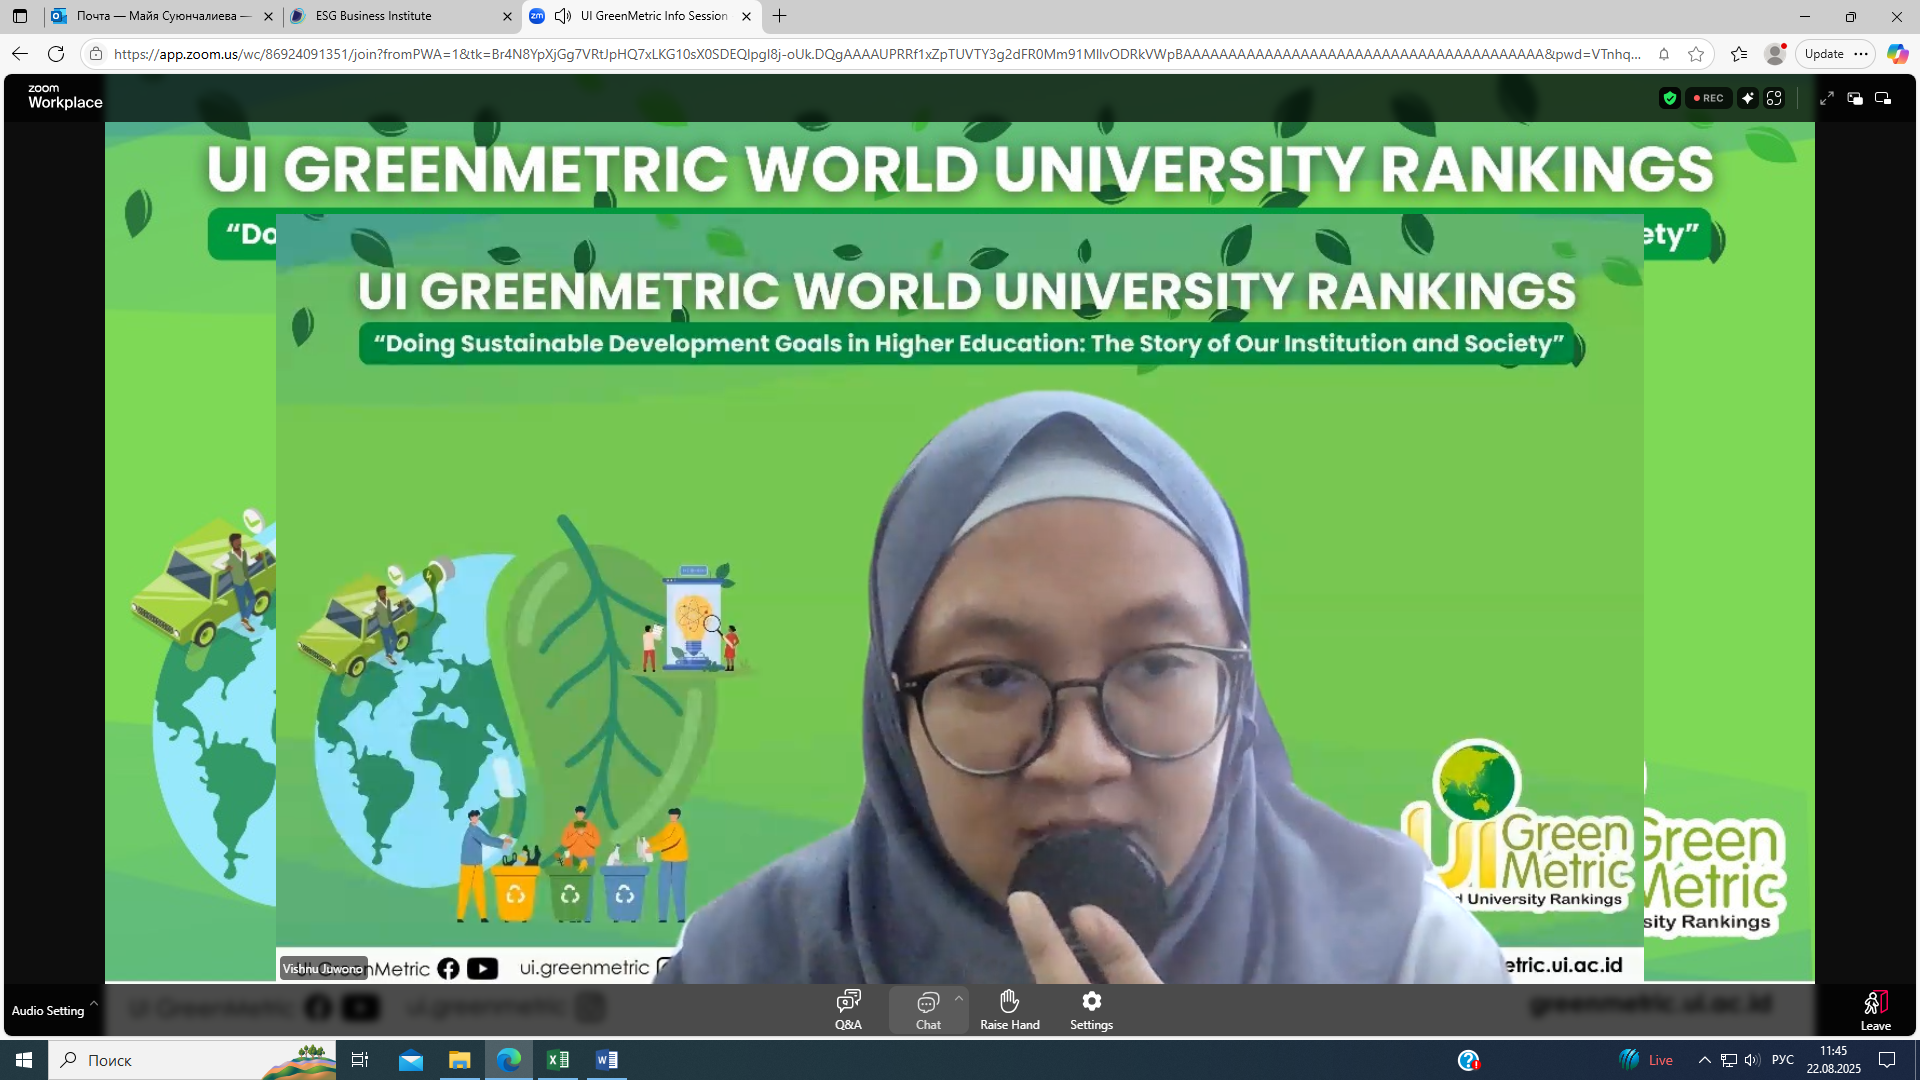The height and width of the screenshot is (1080, 1920).
Task: Raise Hand in the meeting
Action: [x=1010, y=1010]
